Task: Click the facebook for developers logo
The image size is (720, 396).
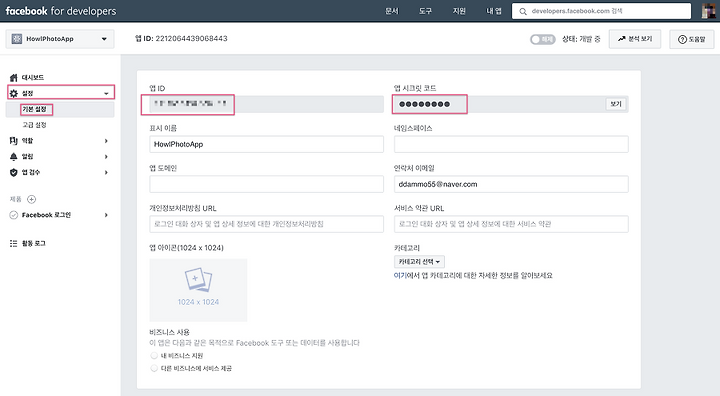Action: click(61, 11)
